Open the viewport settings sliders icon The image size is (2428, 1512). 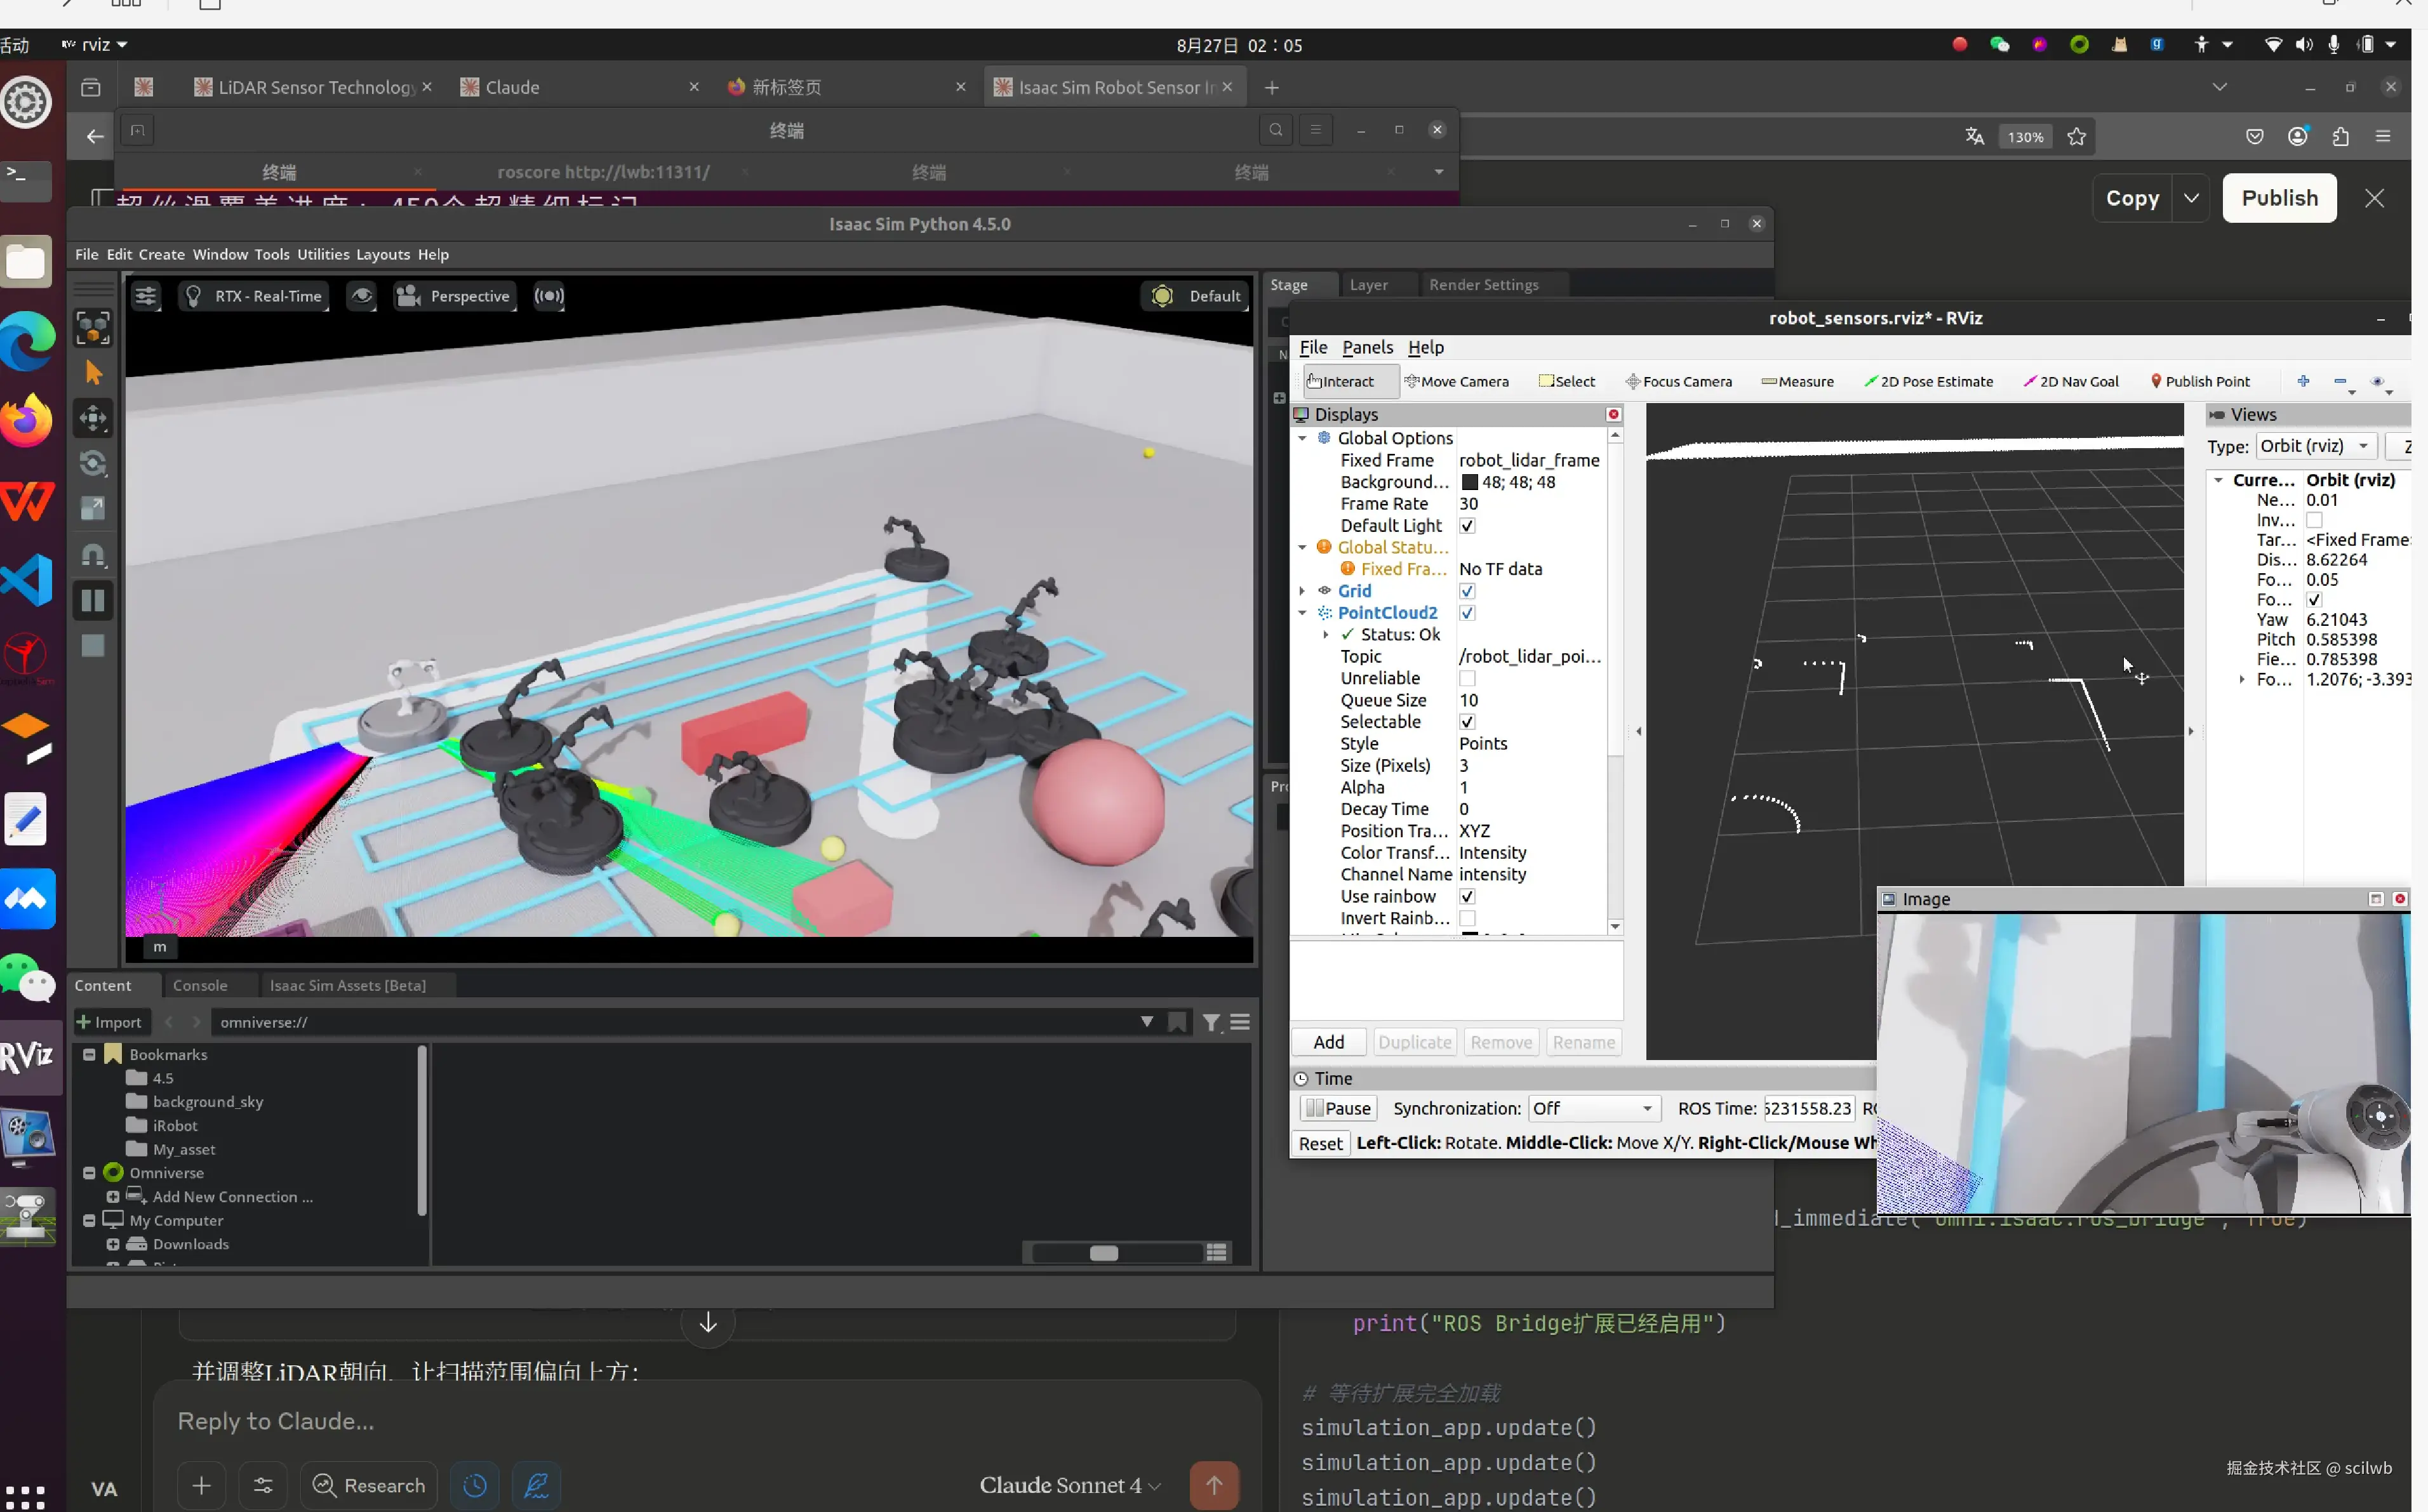point(146,296)
